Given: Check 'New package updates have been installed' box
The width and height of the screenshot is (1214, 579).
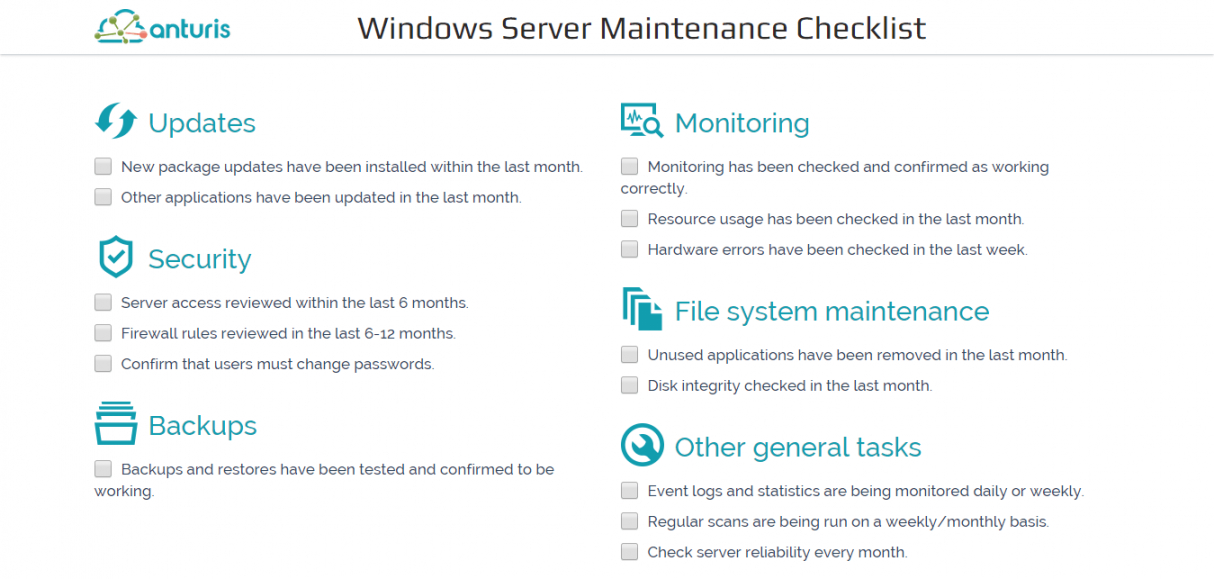Looking at the screenshot, I should (103, 166).
